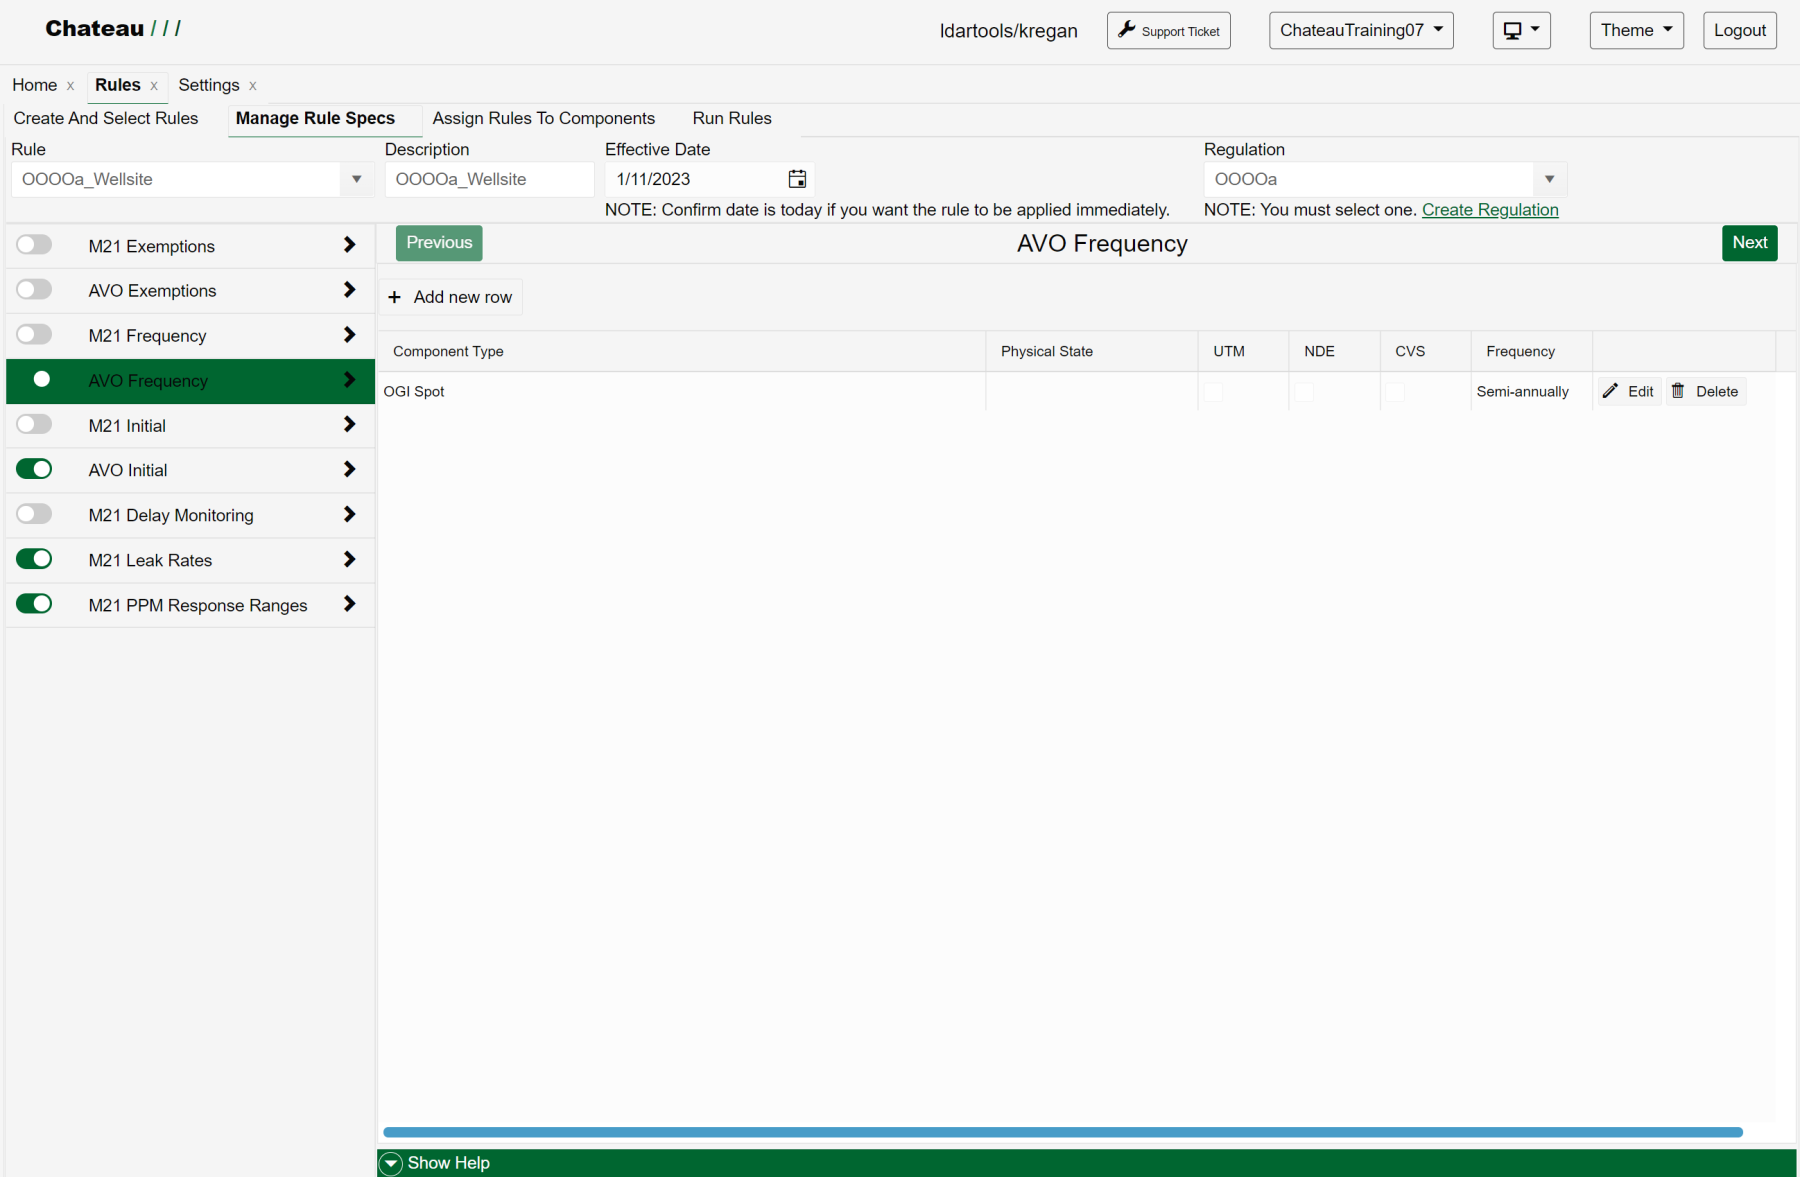Click the plus icon to add new row
This screenshot has height=1177, width=1800.
point(395,297)
